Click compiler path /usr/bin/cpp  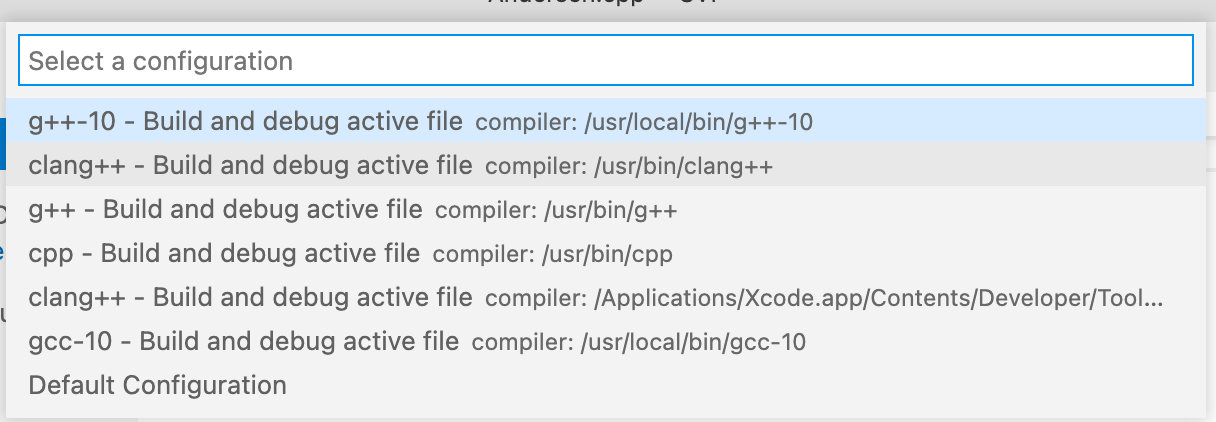pyautogui.click(x=607, y=255)
